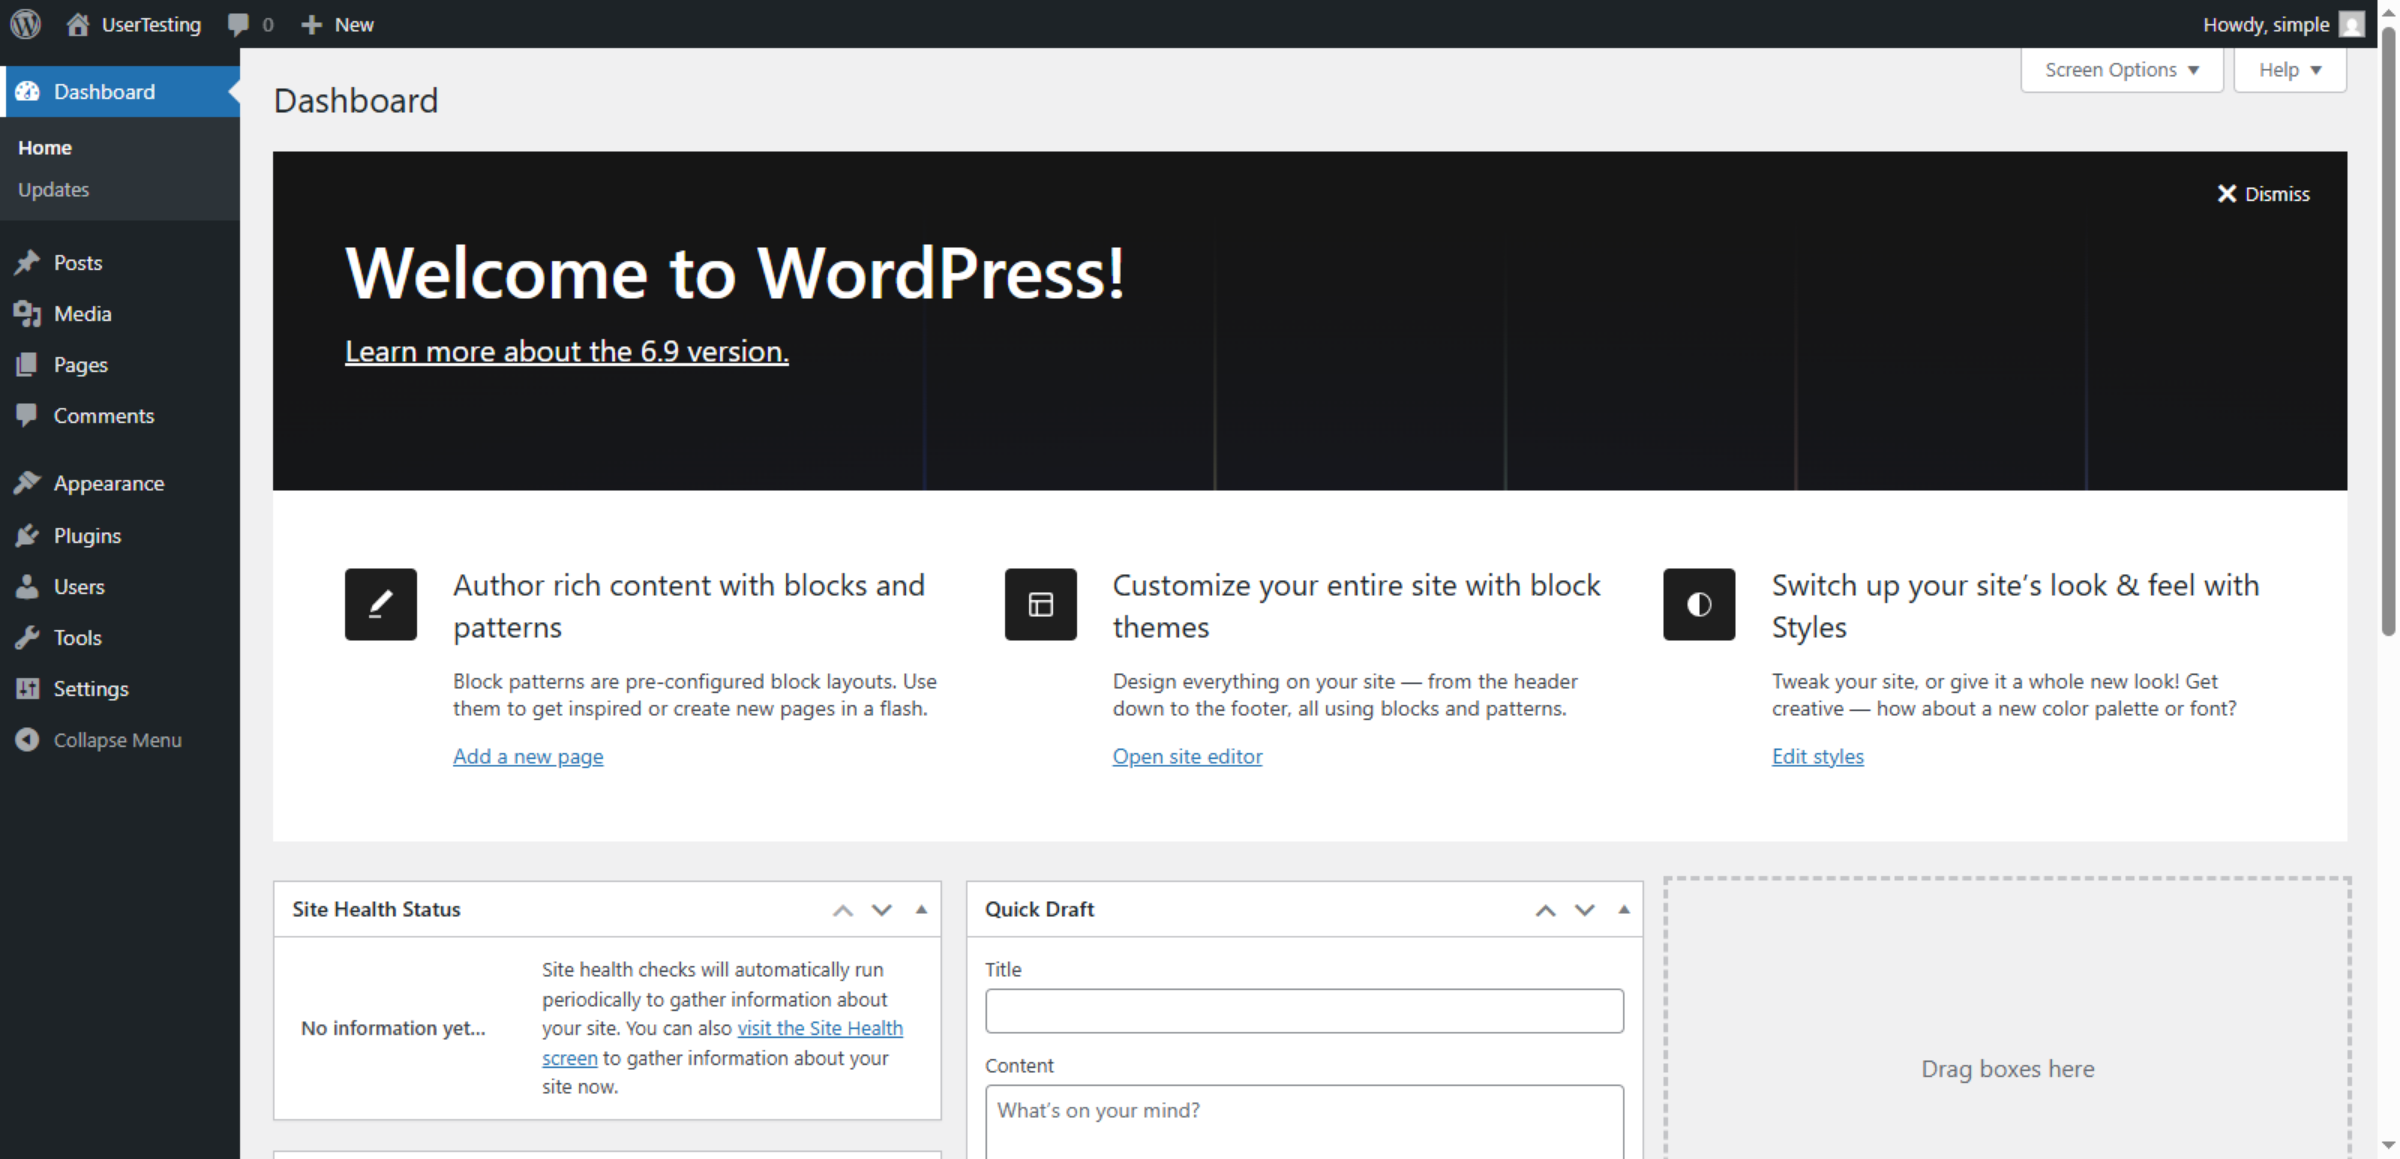Open site editor via its link

(x=1187, y=756)
